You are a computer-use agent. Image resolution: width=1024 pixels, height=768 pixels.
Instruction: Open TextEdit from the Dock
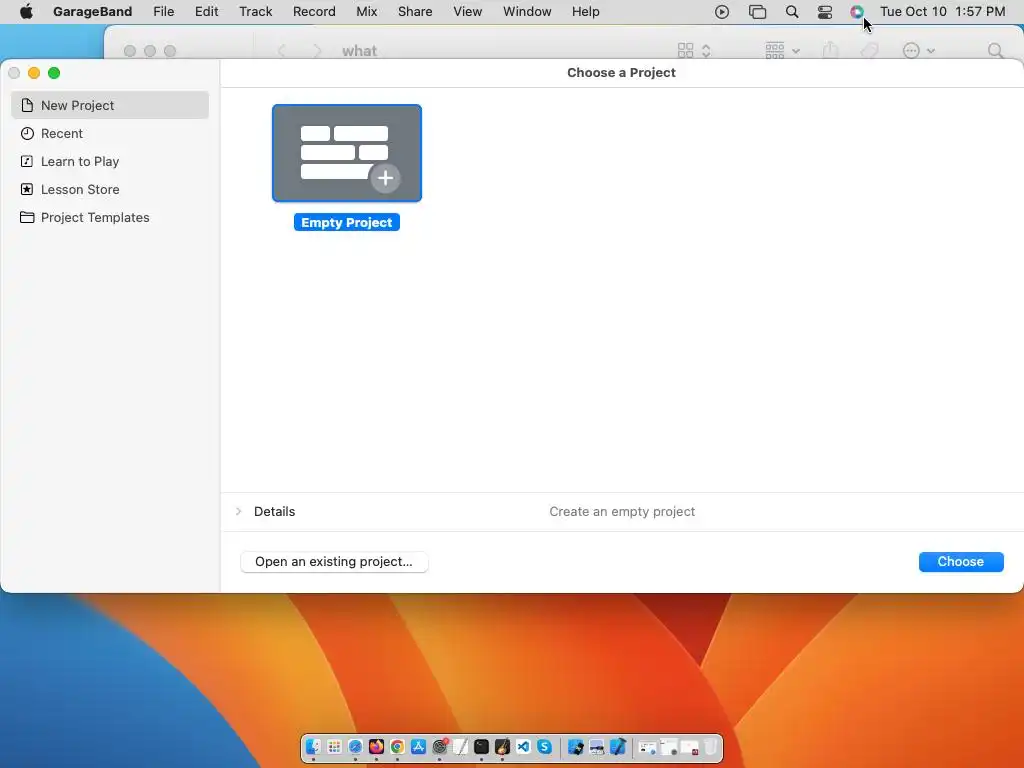click(460, 746)
